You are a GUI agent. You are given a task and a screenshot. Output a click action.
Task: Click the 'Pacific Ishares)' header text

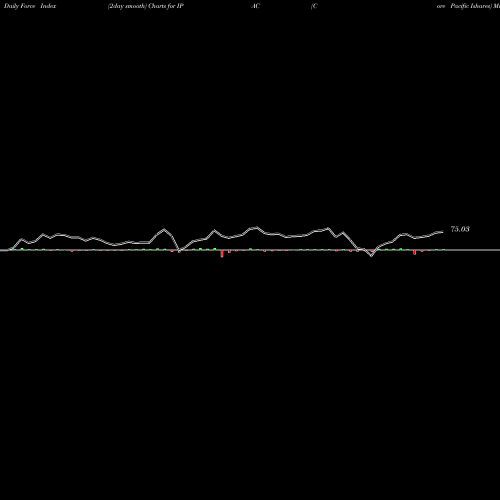tap(471, 6)
